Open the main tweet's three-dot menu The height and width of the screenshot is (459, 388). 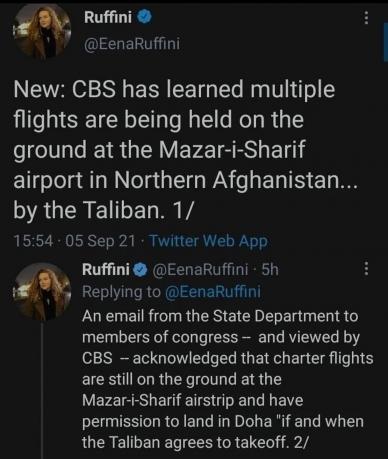click(366, 18)
